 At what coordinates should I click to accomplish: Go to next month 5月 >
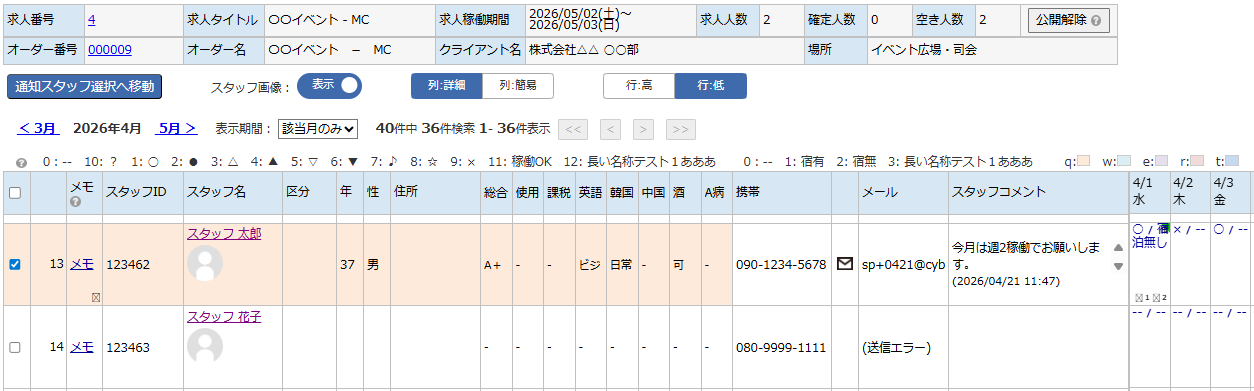(x=177, y=129)
